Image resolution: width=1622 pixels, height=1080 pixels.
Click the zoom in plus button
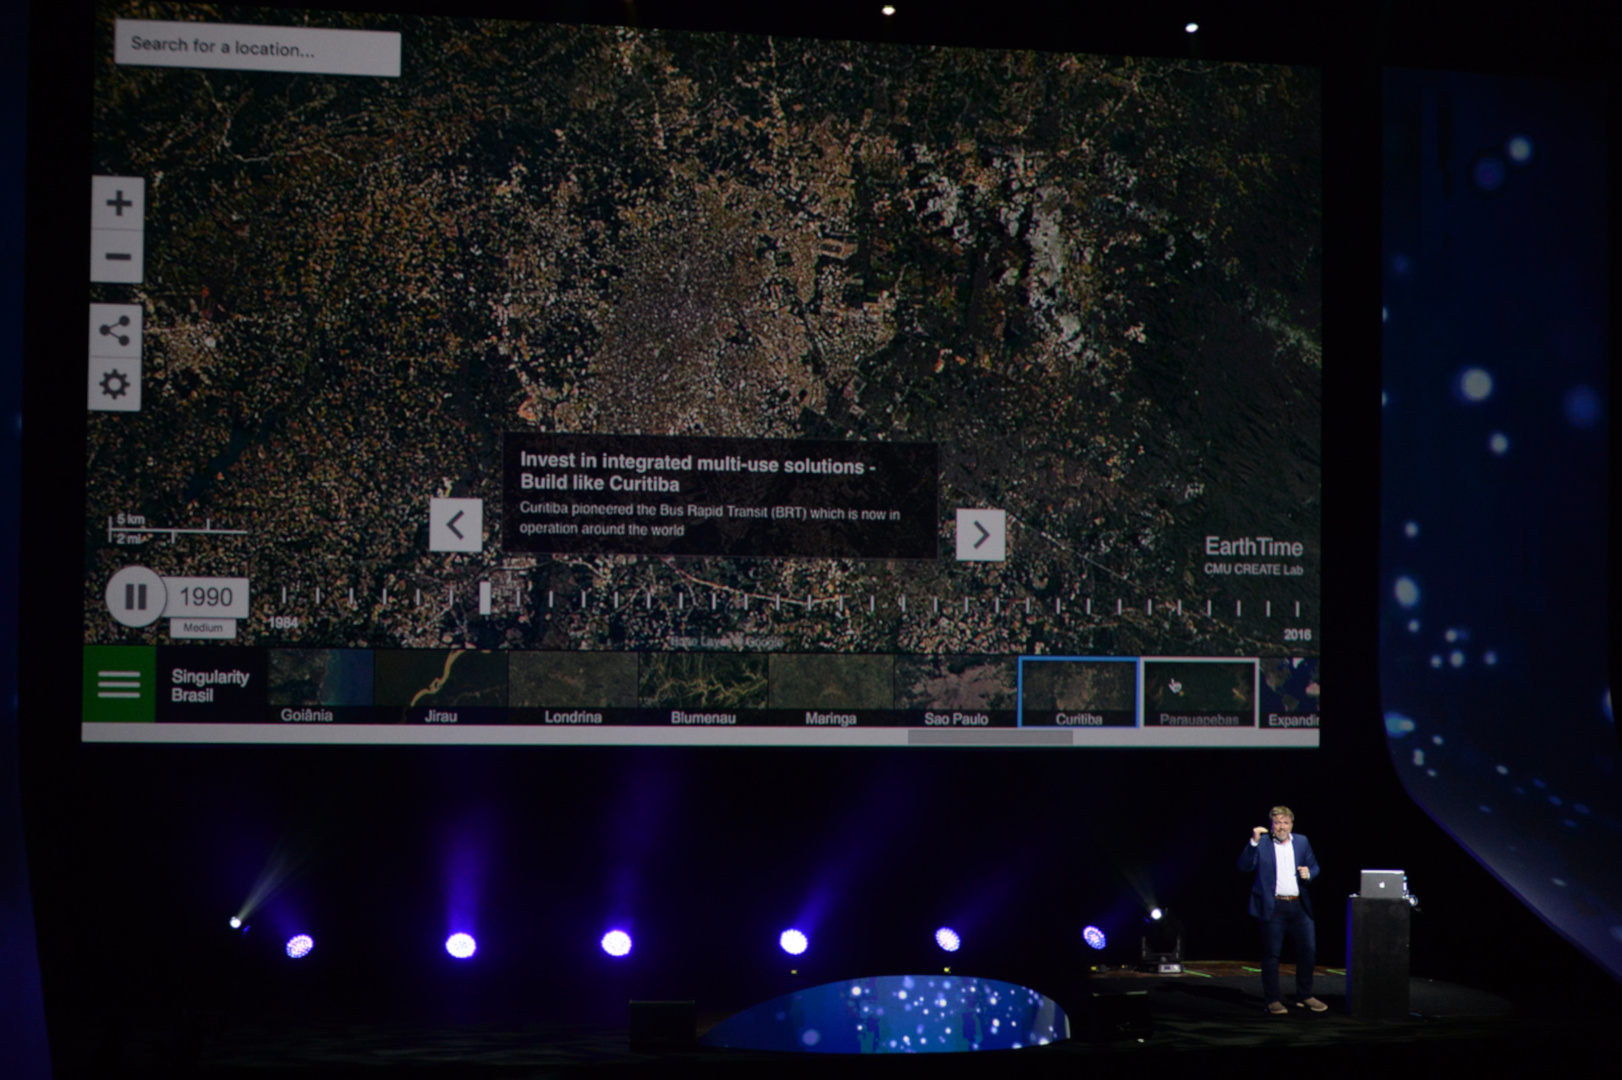coord(118,204)
